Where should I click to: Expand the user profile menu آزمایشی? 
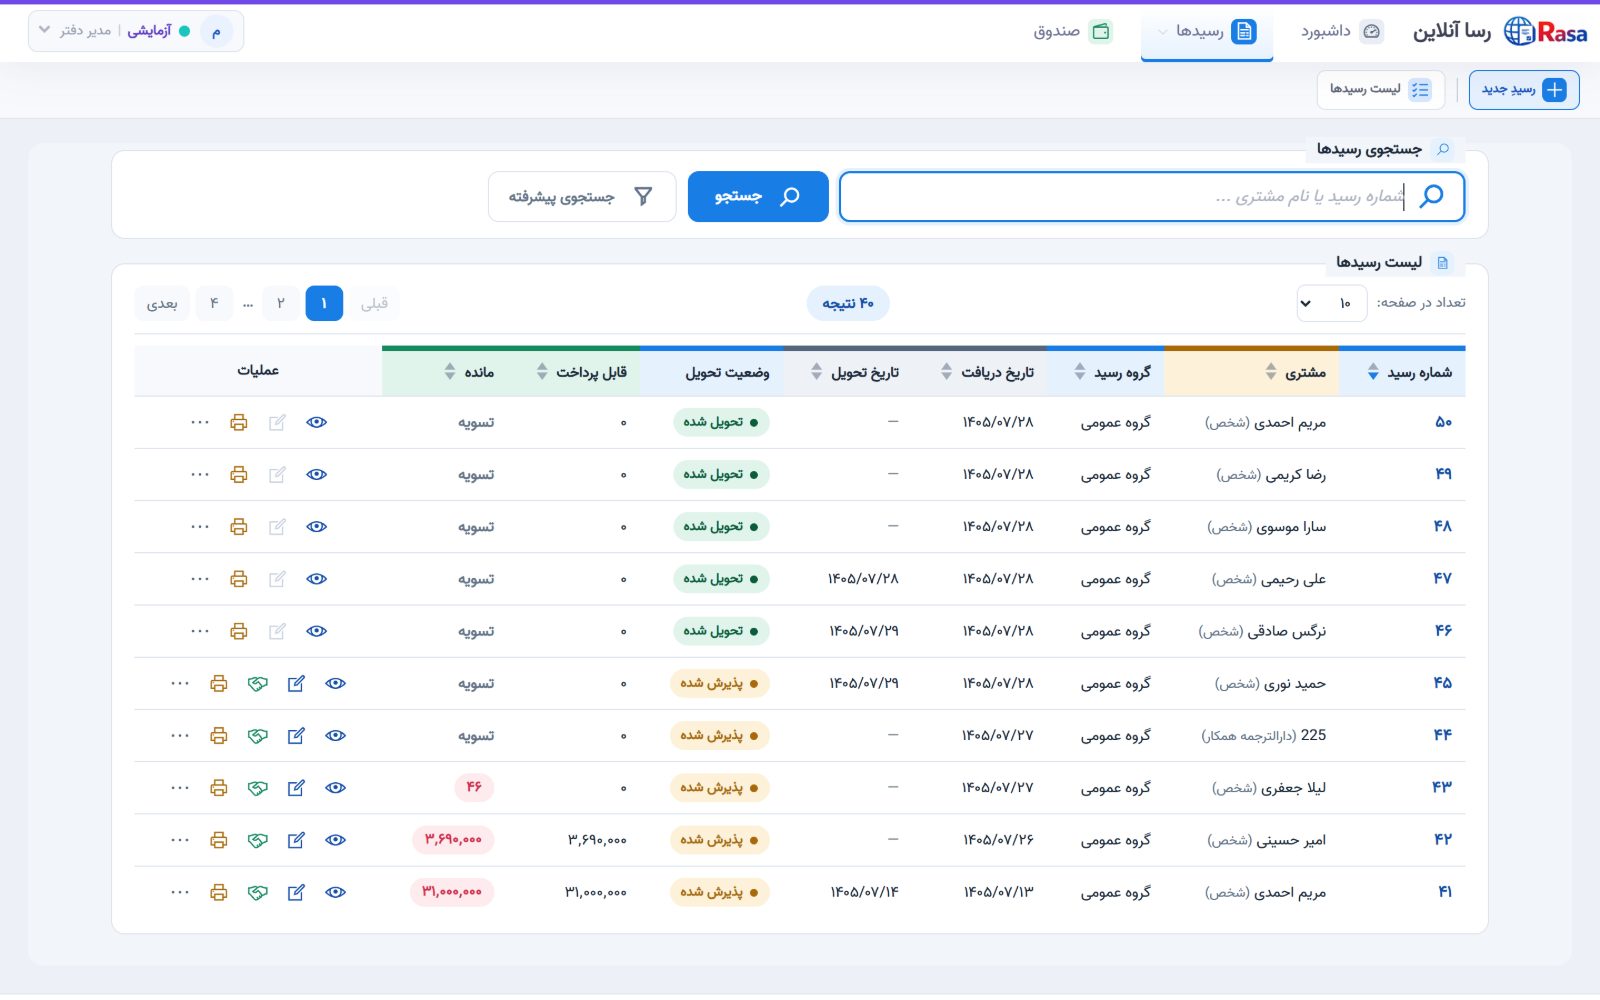136,31
